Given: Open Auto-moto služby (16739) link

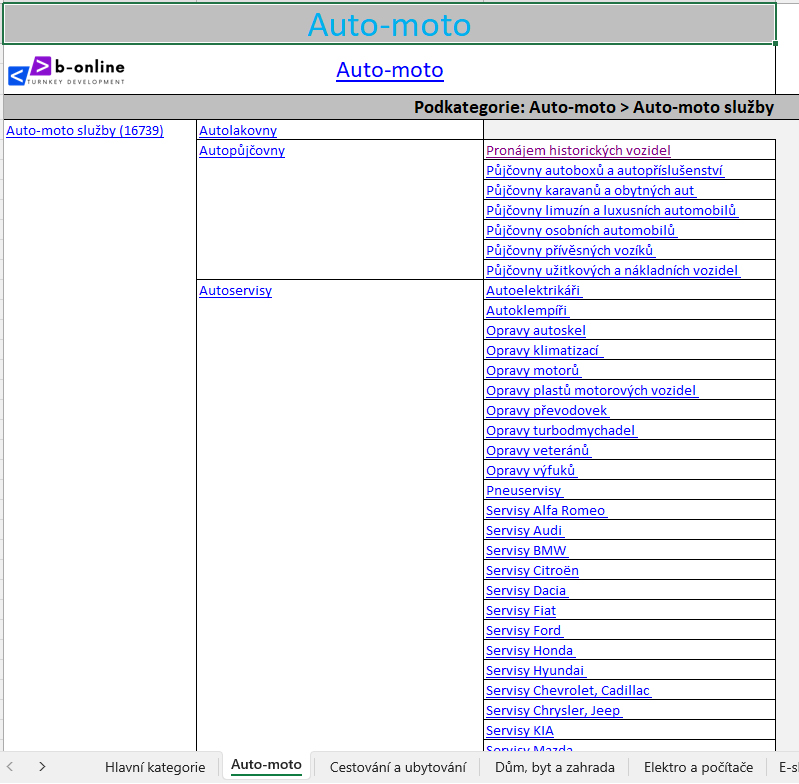Looking at the screenshot, I should (x=85, y=130).
